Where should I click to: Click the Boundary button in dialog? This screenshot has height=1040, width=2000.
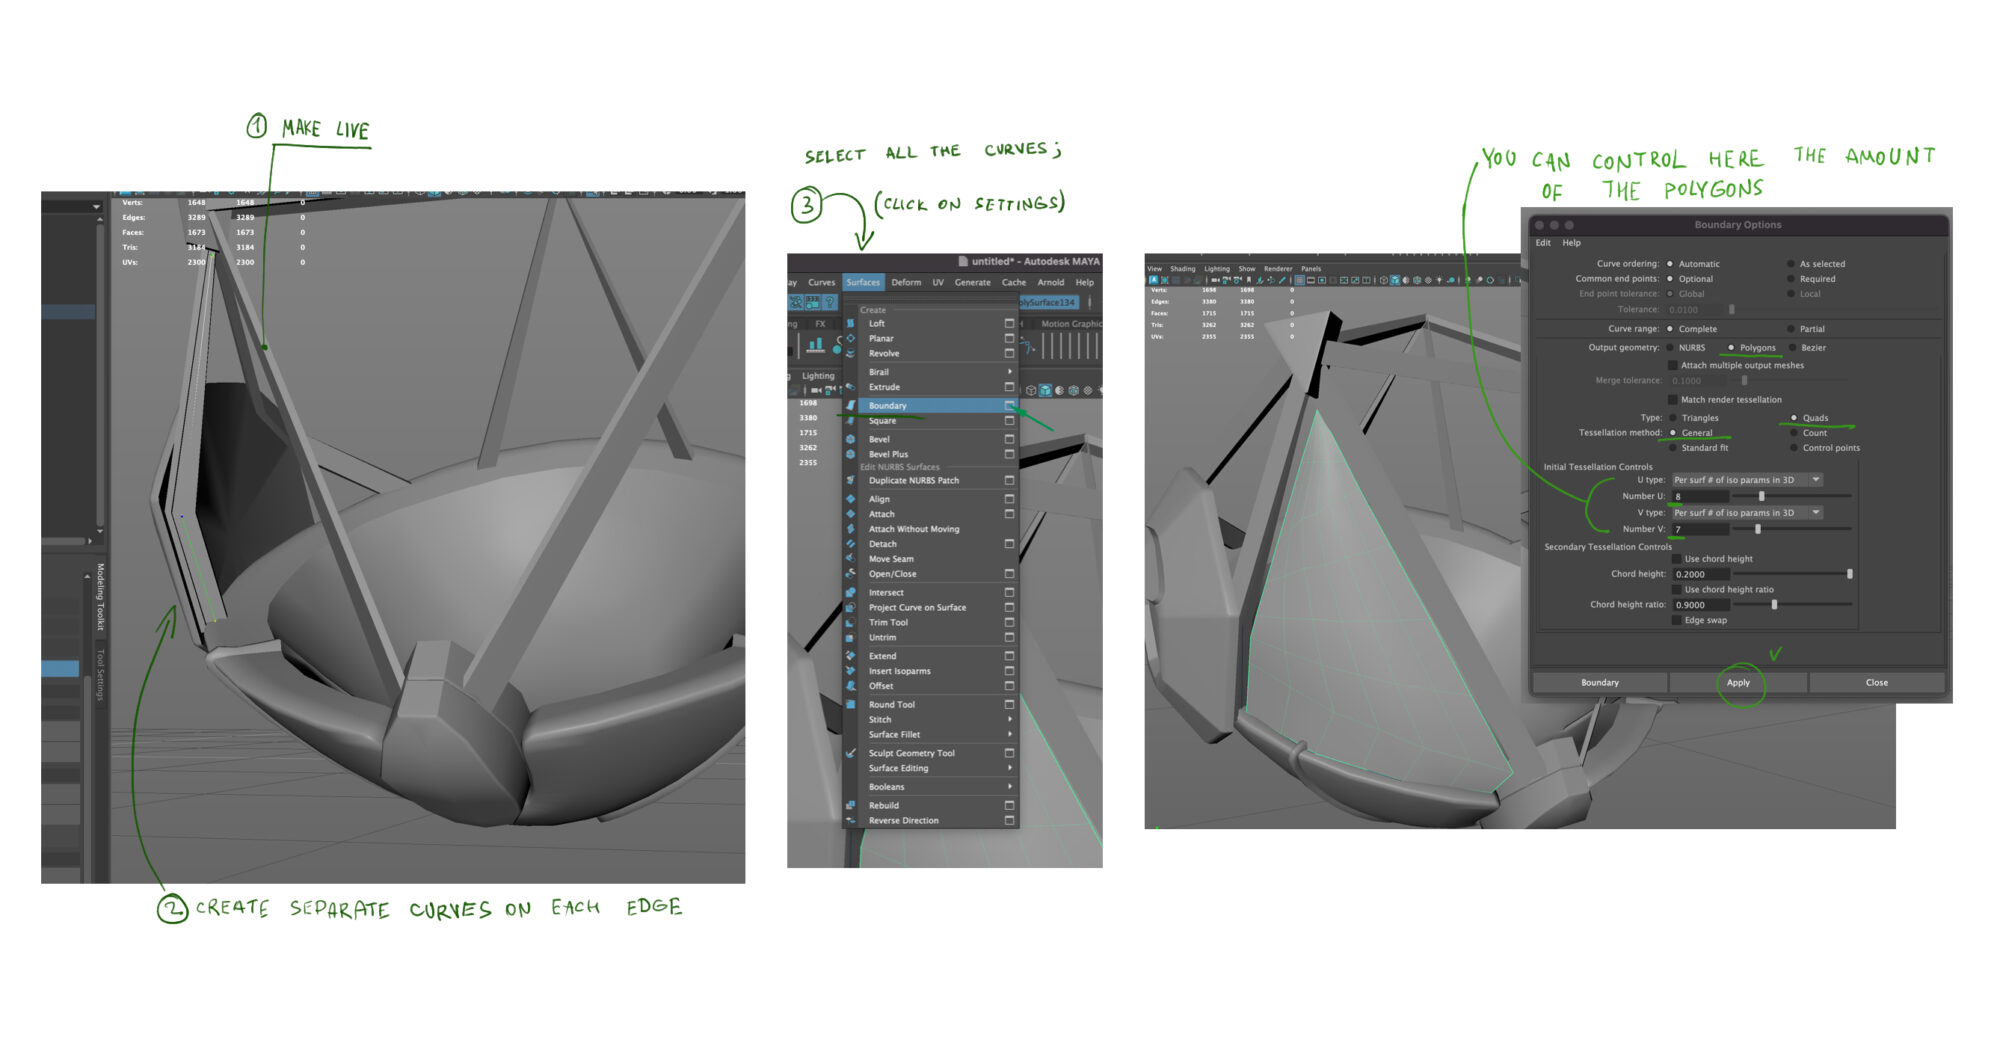click(x=1600, y=683)
